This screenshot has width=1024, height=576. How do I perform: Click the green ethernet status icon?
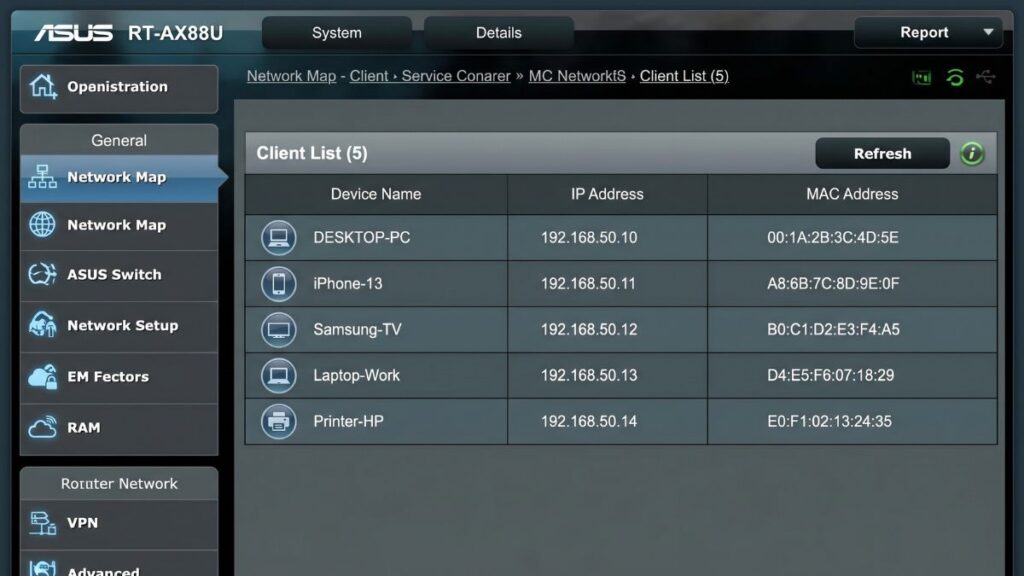(x=921, y=78)
